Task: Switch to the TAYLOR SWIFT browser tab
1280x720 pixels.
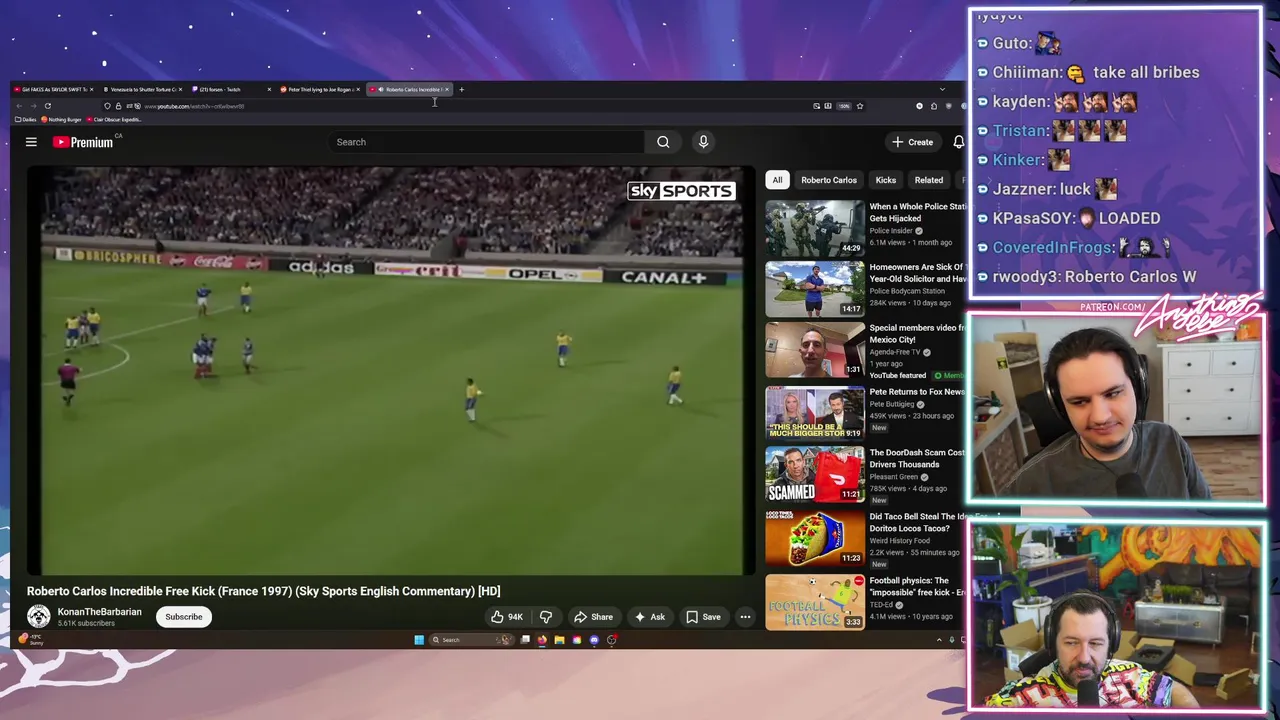Action: (55, 89)
